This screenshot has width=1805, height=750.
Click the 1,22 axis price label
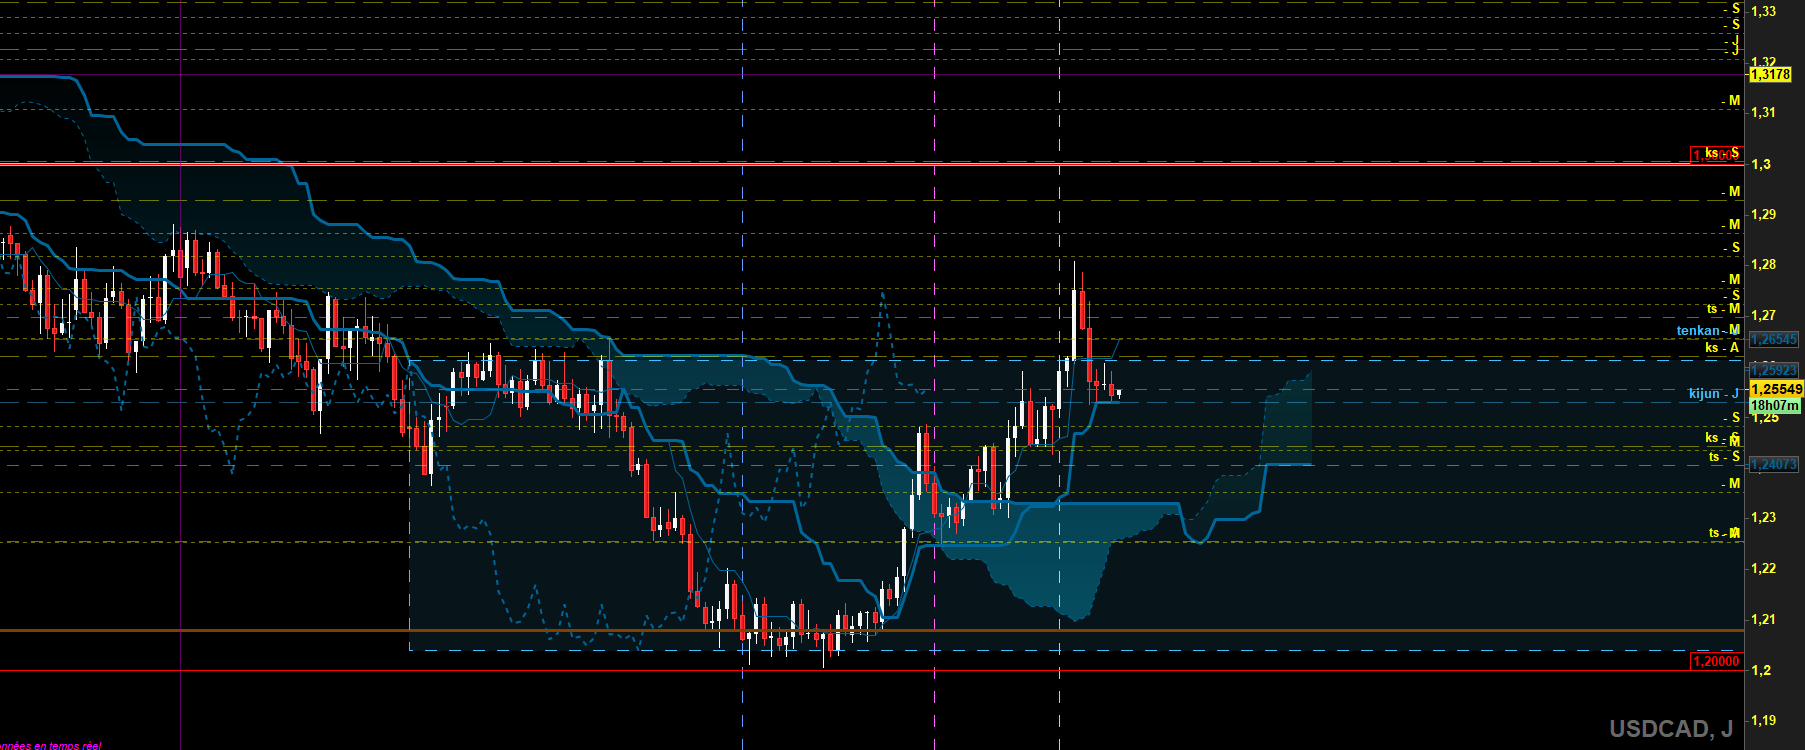pos(1763,568)
